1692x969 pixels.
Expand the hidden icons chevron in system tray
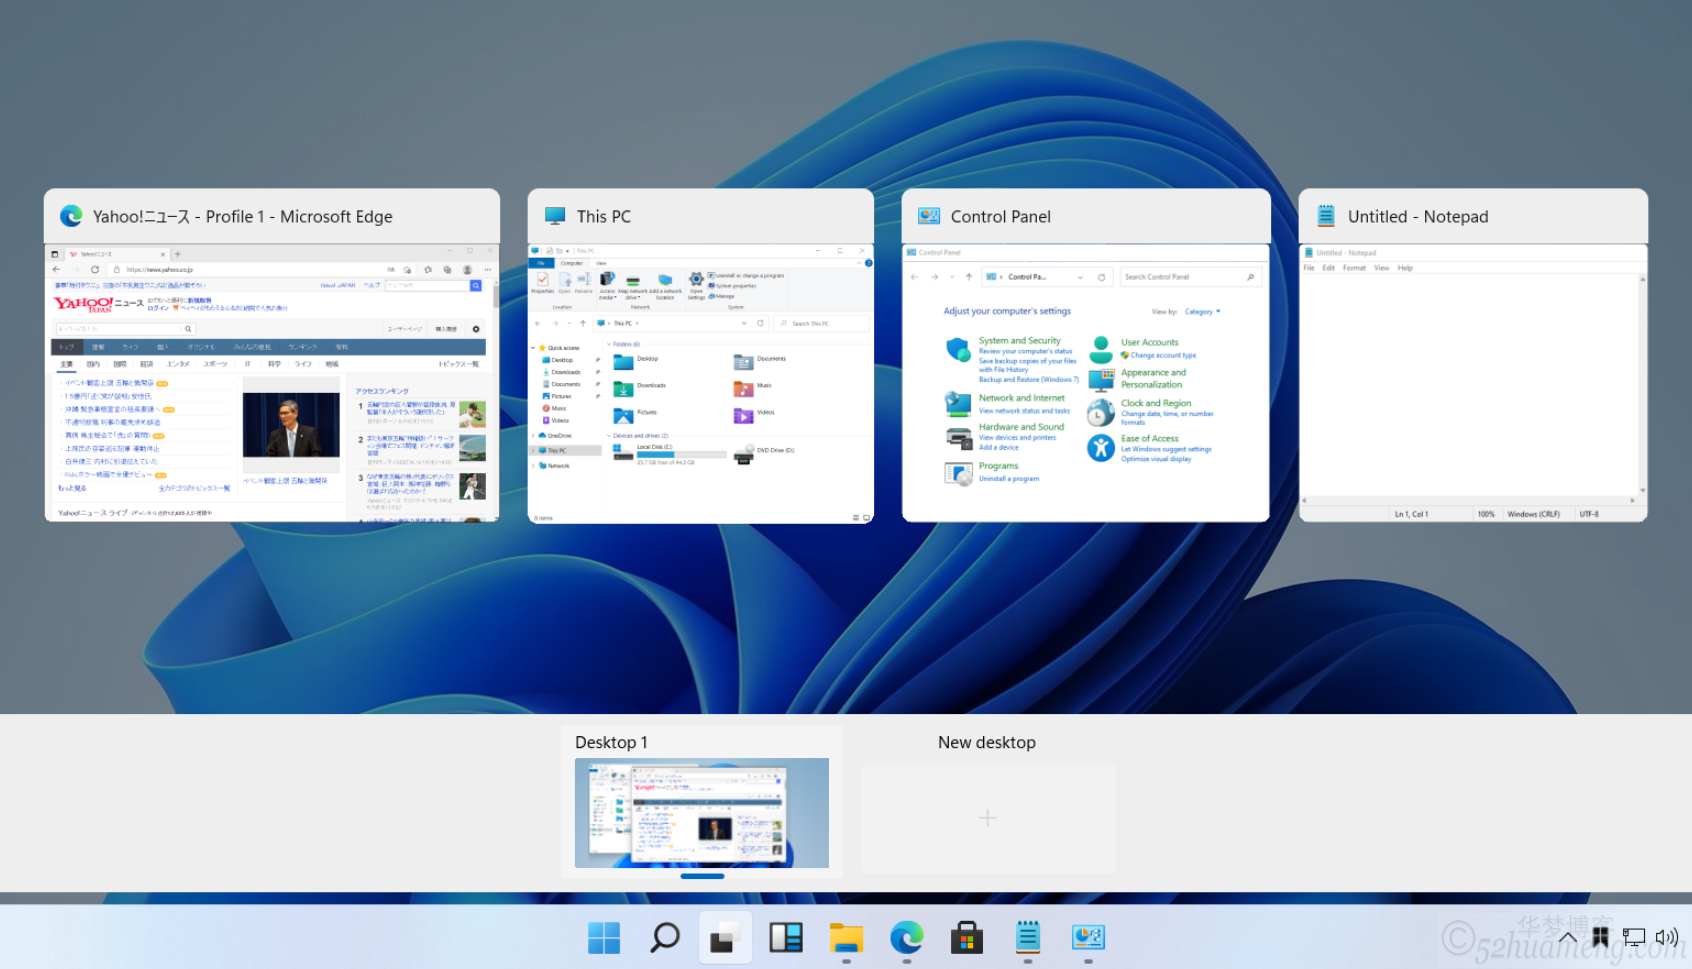[1567, 937]
